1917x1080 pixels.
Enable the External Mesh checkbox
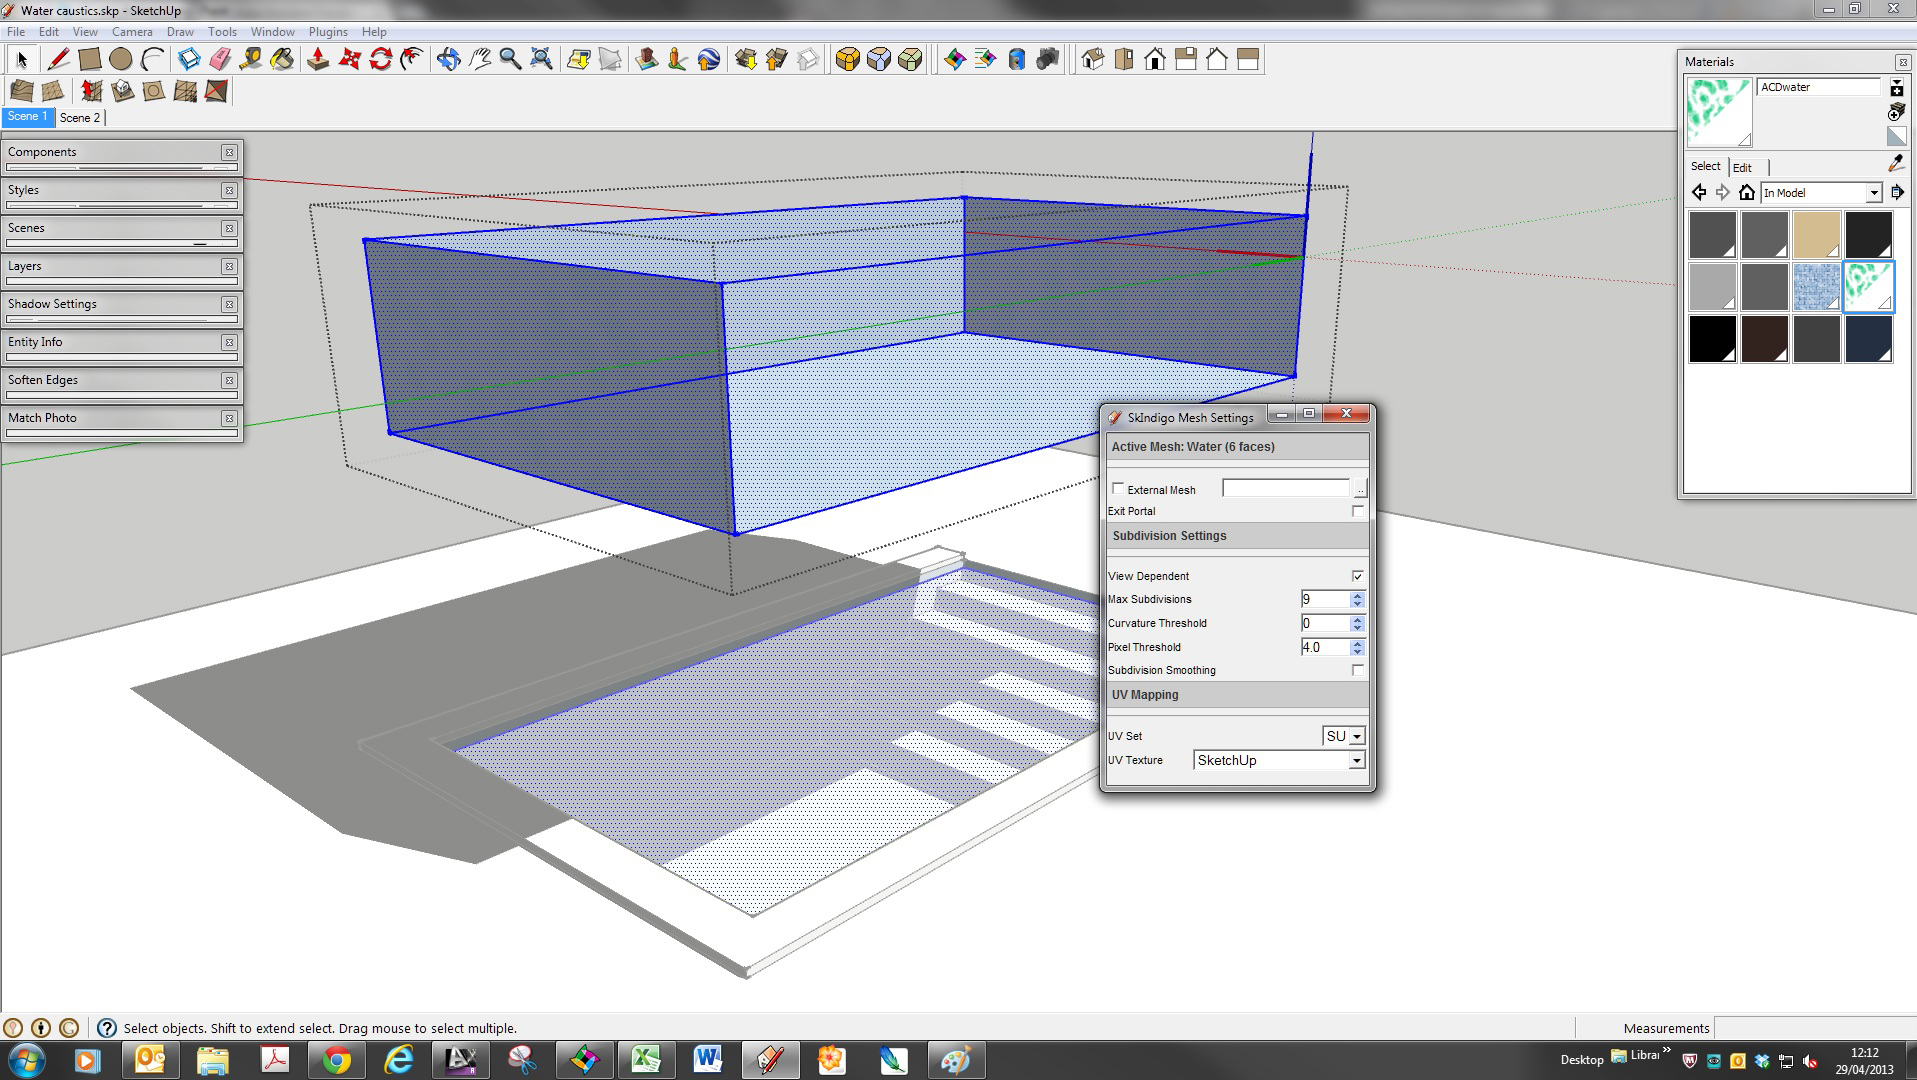(x=1118, y=489)
